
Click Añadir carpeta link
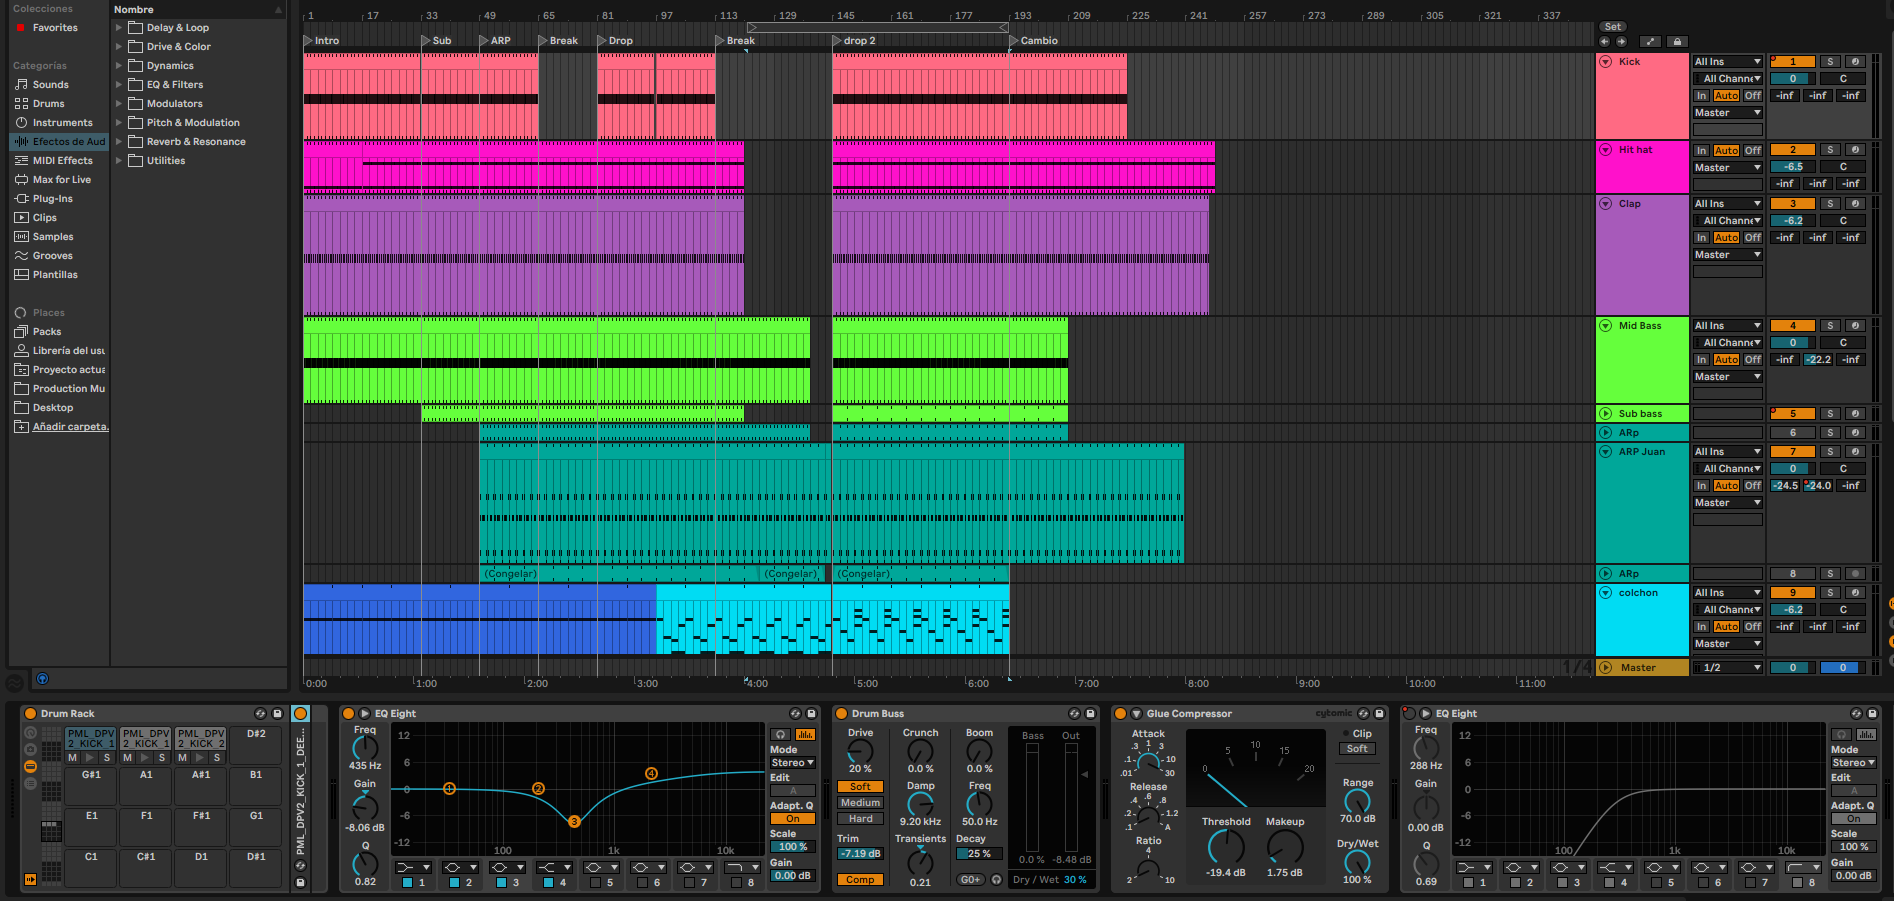(x=70, y=427)
